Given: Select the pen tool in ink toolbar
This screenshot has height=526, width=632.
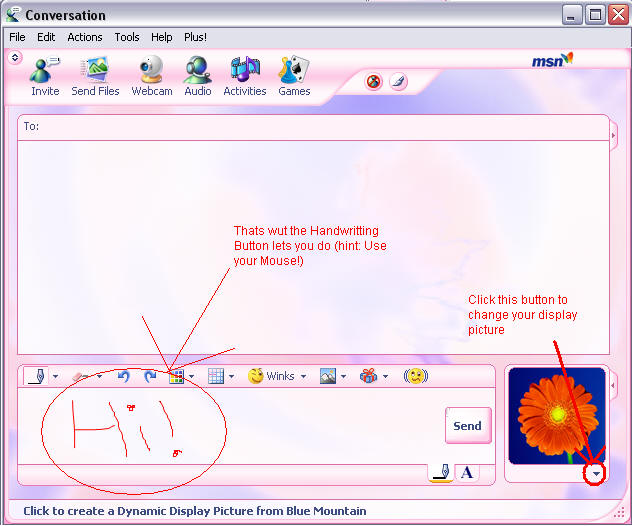Looking at the screenshot, I should [x=37, y=376].
